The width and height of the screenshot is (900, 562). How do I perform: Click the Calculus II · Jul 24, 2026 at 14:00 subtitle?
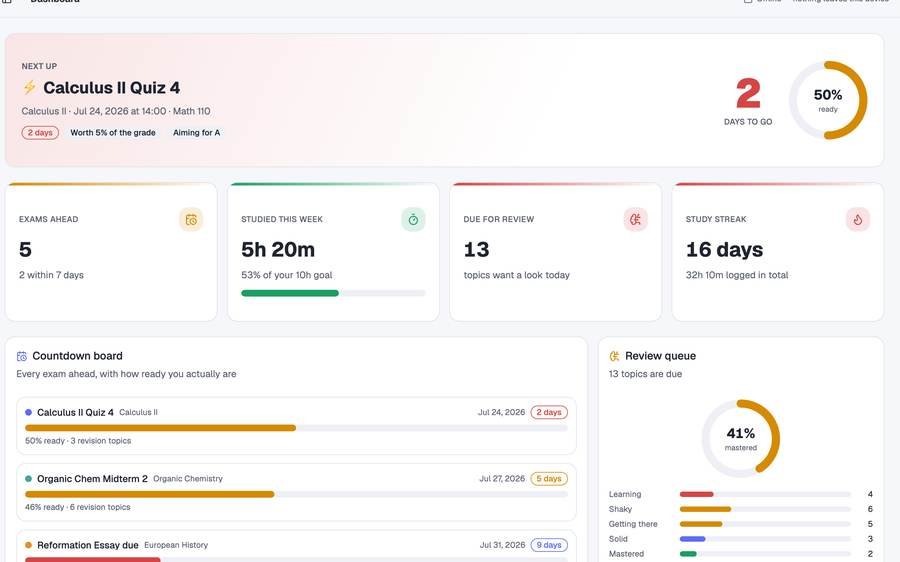116,111
